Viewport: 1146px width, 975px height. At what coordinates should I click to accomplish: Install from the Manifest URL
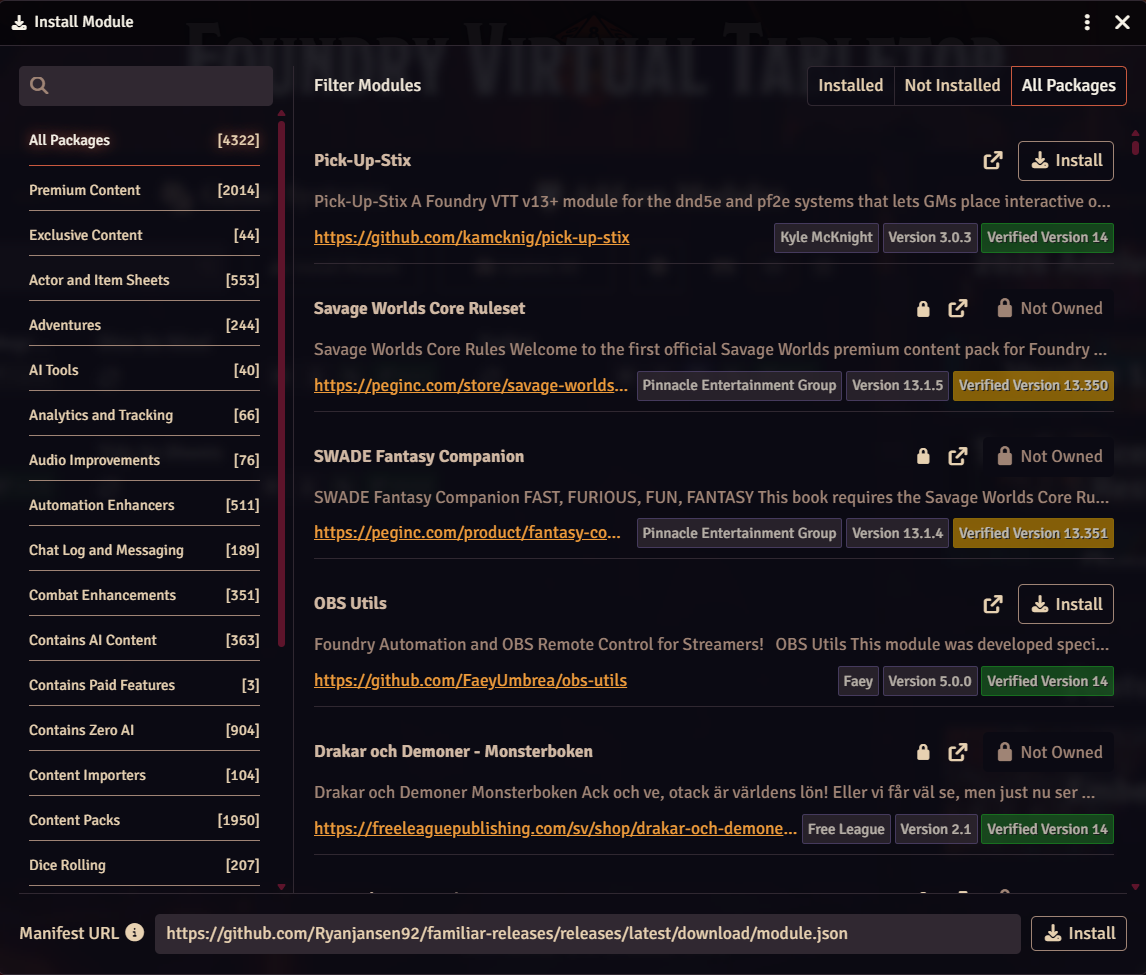click(x=1079, y=933)
